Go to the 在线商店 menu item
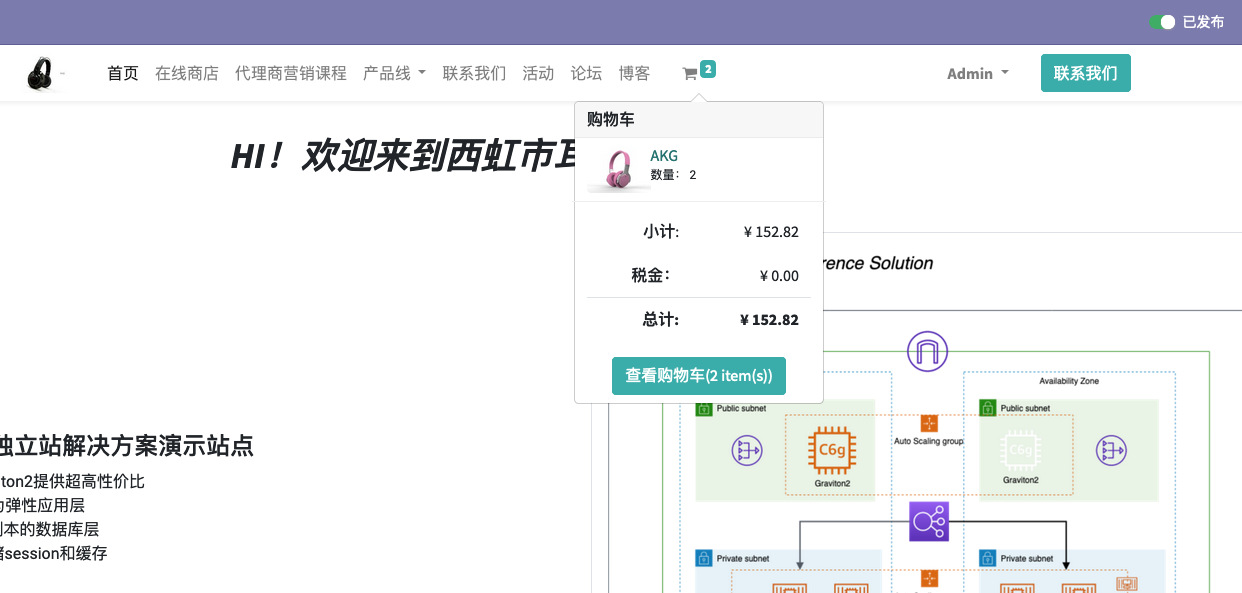This screenshot has height=593, width=1242. point(186,74)
